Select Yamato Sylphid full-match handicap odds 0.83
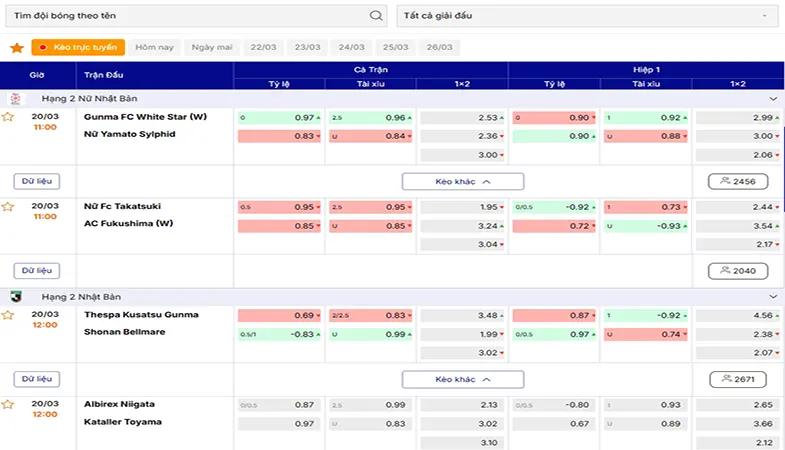785x450 pixels. pyautogui.click(x=279, y=136)
